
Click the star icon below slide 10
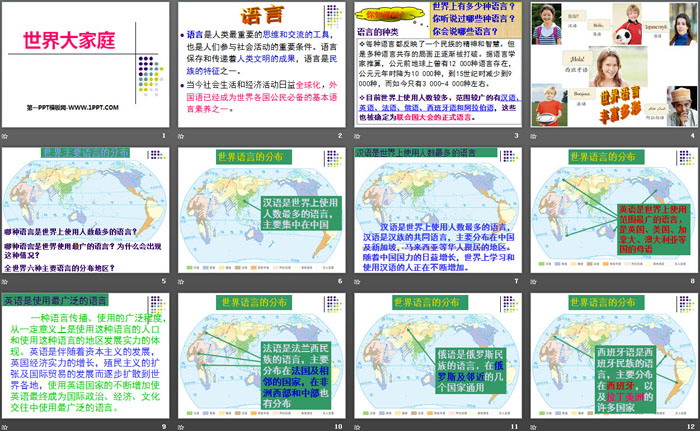click(183, 427)
